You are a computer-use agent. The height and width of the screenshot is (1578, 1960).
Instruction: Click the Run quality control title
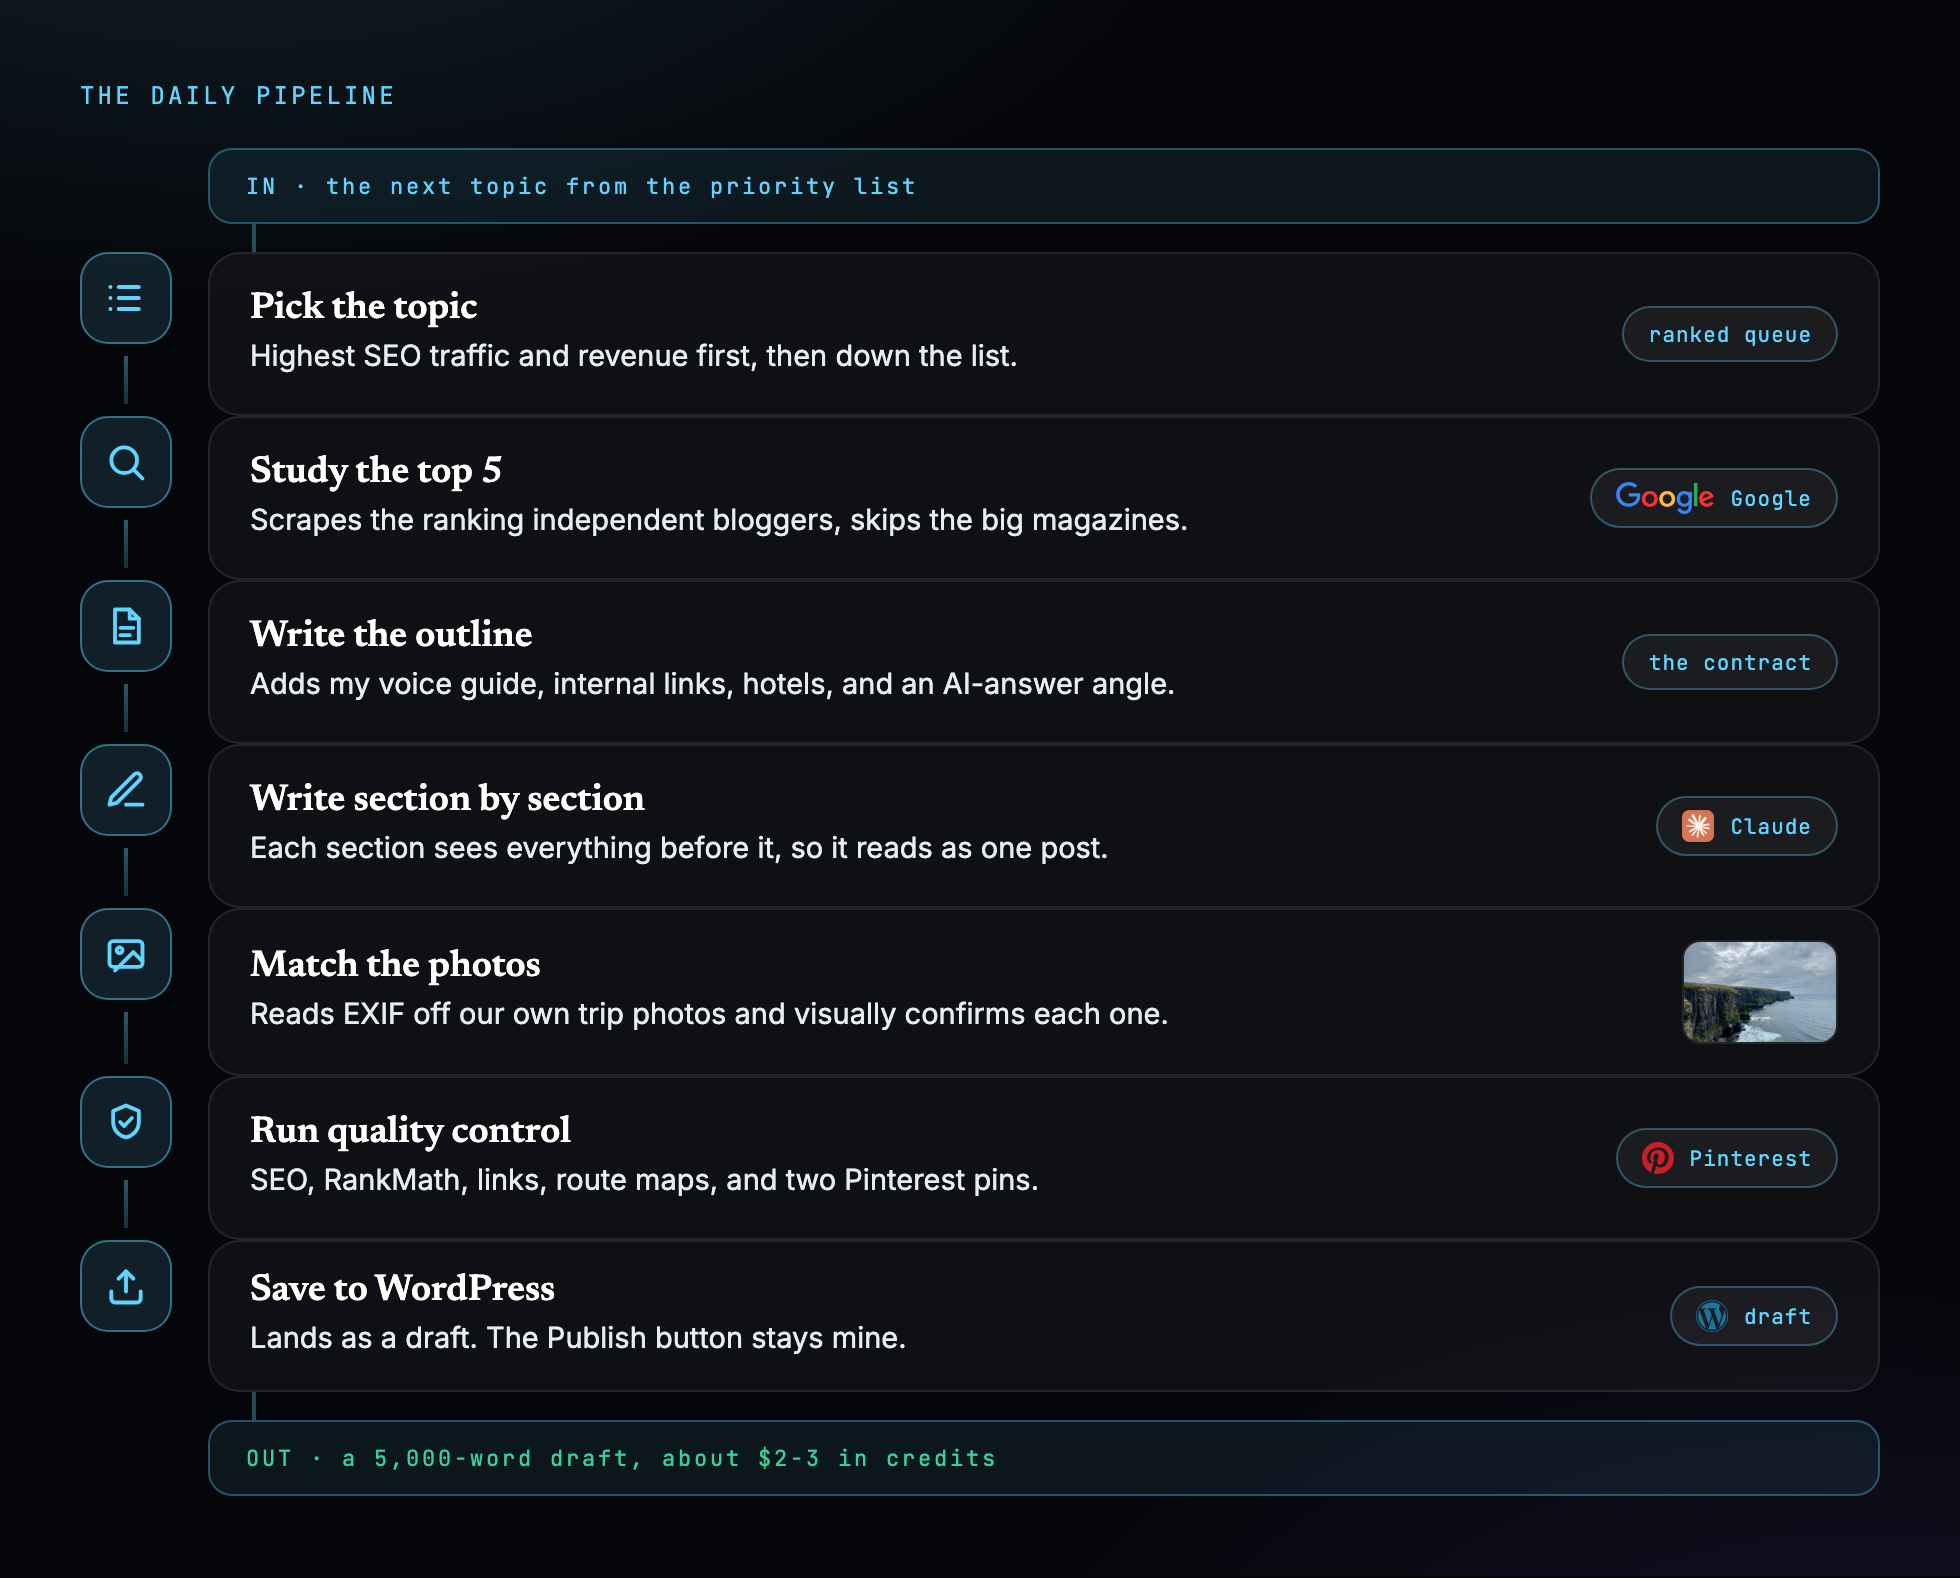(x=410, y=1130)
